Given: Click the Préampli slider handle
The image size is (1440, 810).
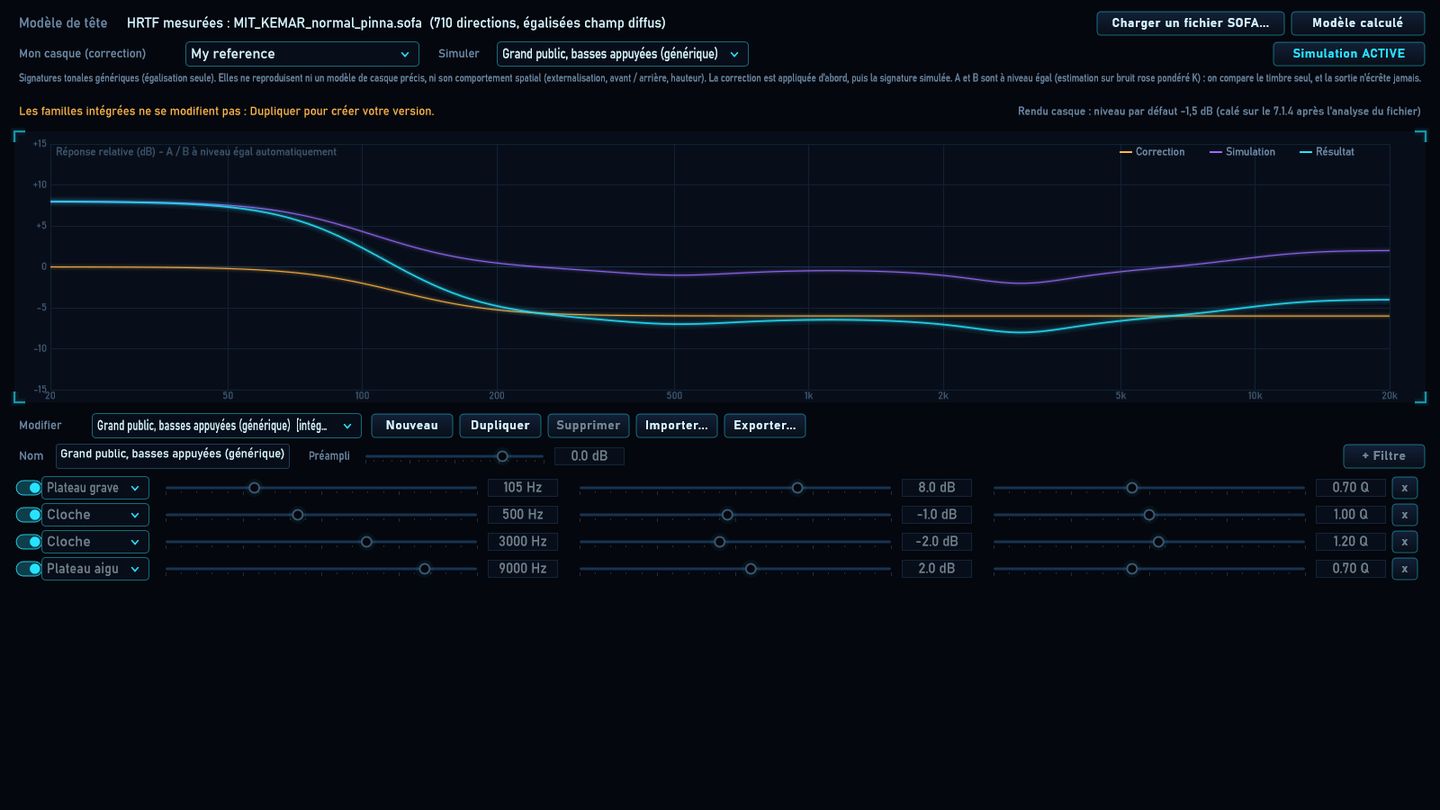Looking at the screenshot, I should [x=502, y=456].
